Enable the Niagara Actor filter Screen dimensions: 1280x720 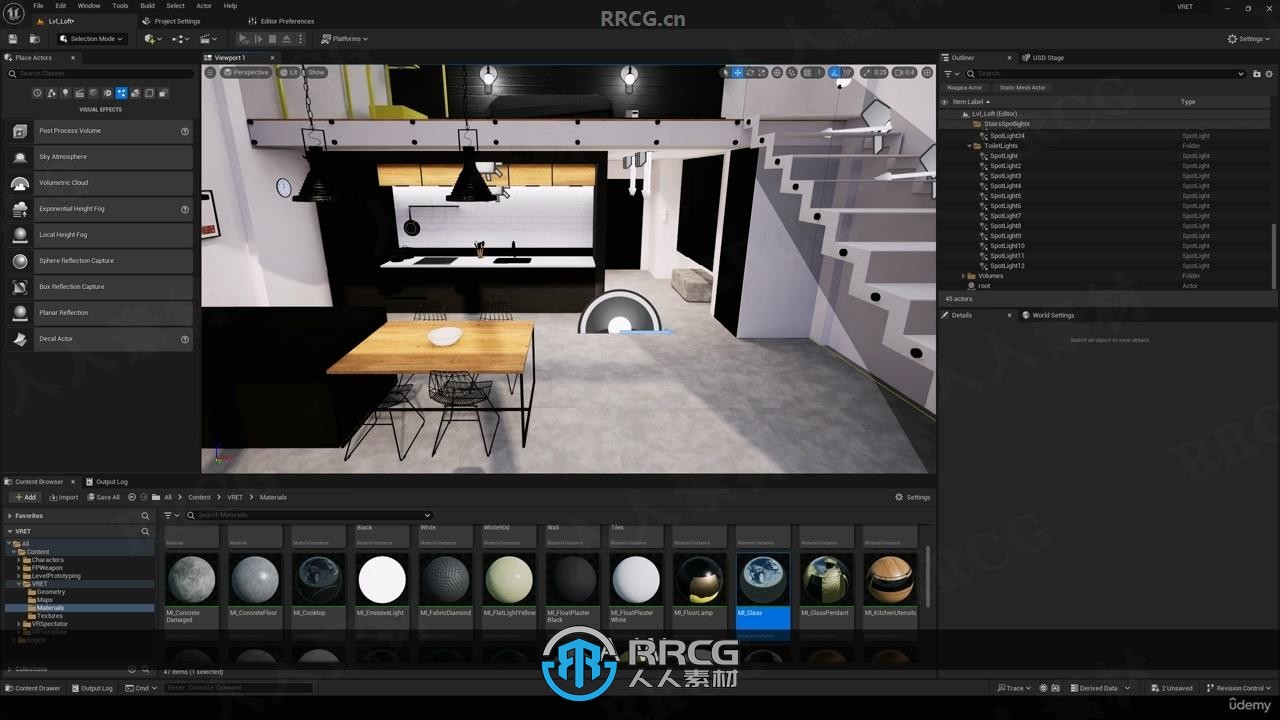click(x=964, y=88)
